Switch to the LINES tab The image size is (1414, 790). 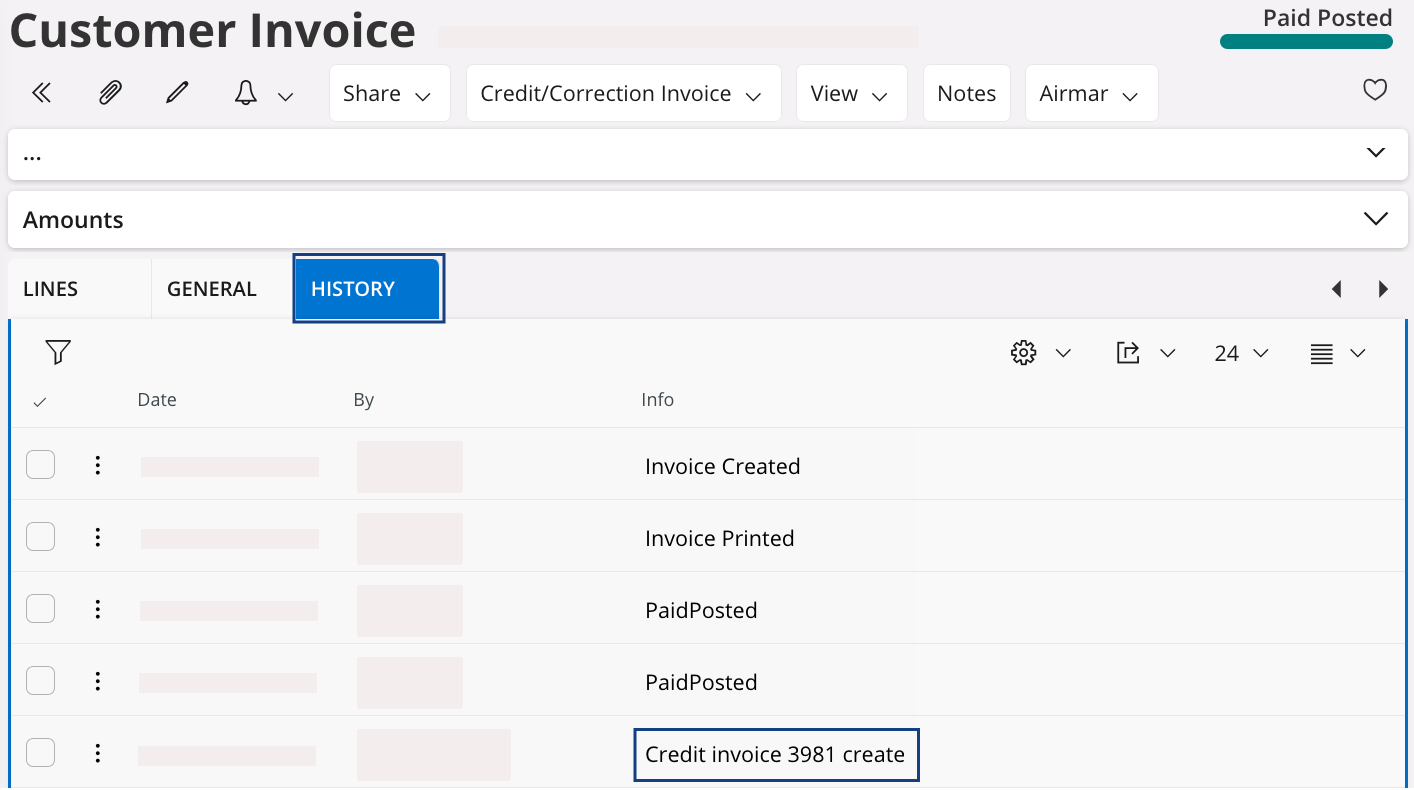tap(51, 289)
